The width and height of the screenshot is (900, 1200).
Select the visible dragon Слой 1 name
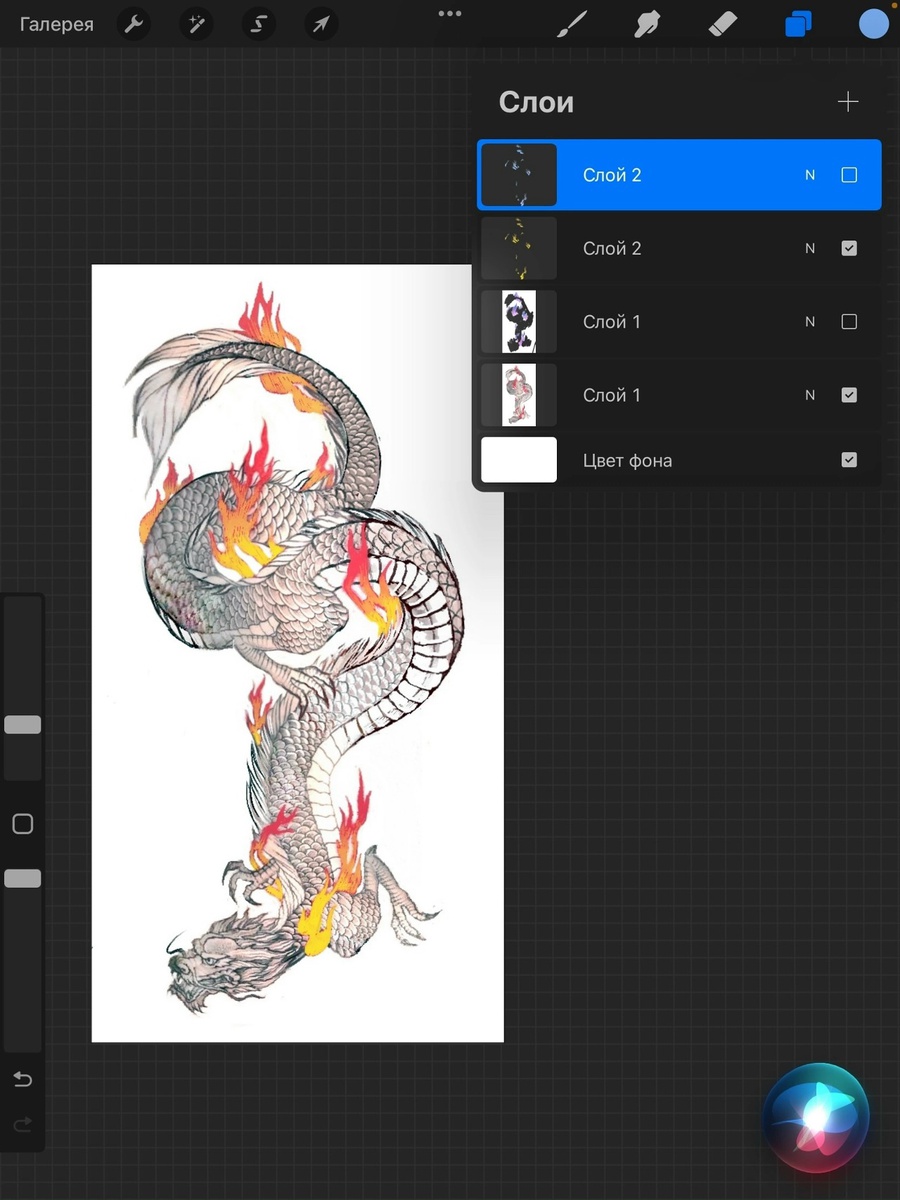[612, 395]
